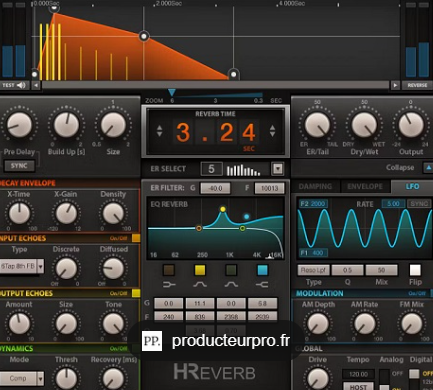Click the F1 400 field

(313, 253)
